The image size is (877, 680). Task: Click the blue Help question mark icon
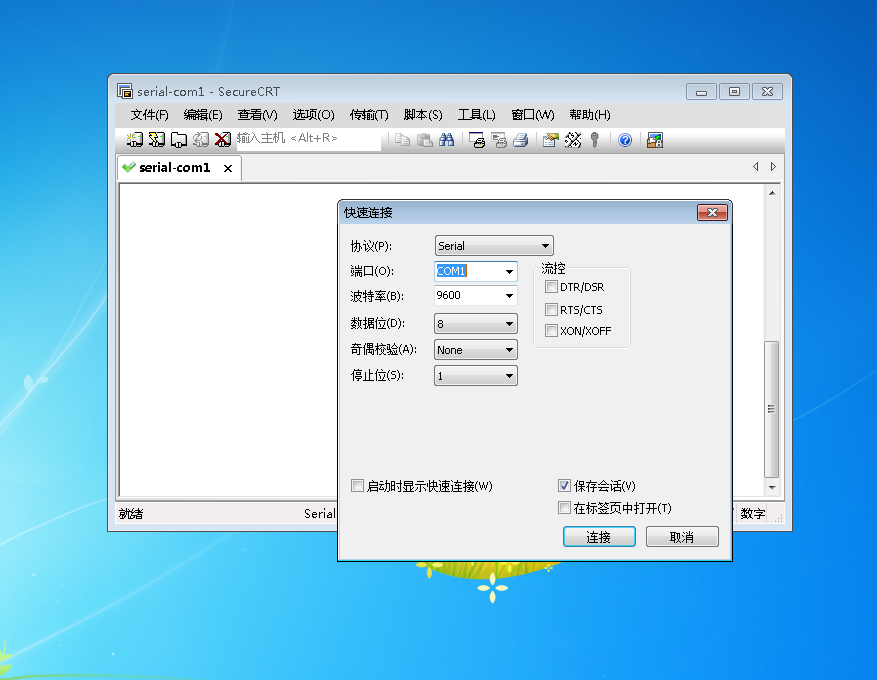tap(625, 139)
